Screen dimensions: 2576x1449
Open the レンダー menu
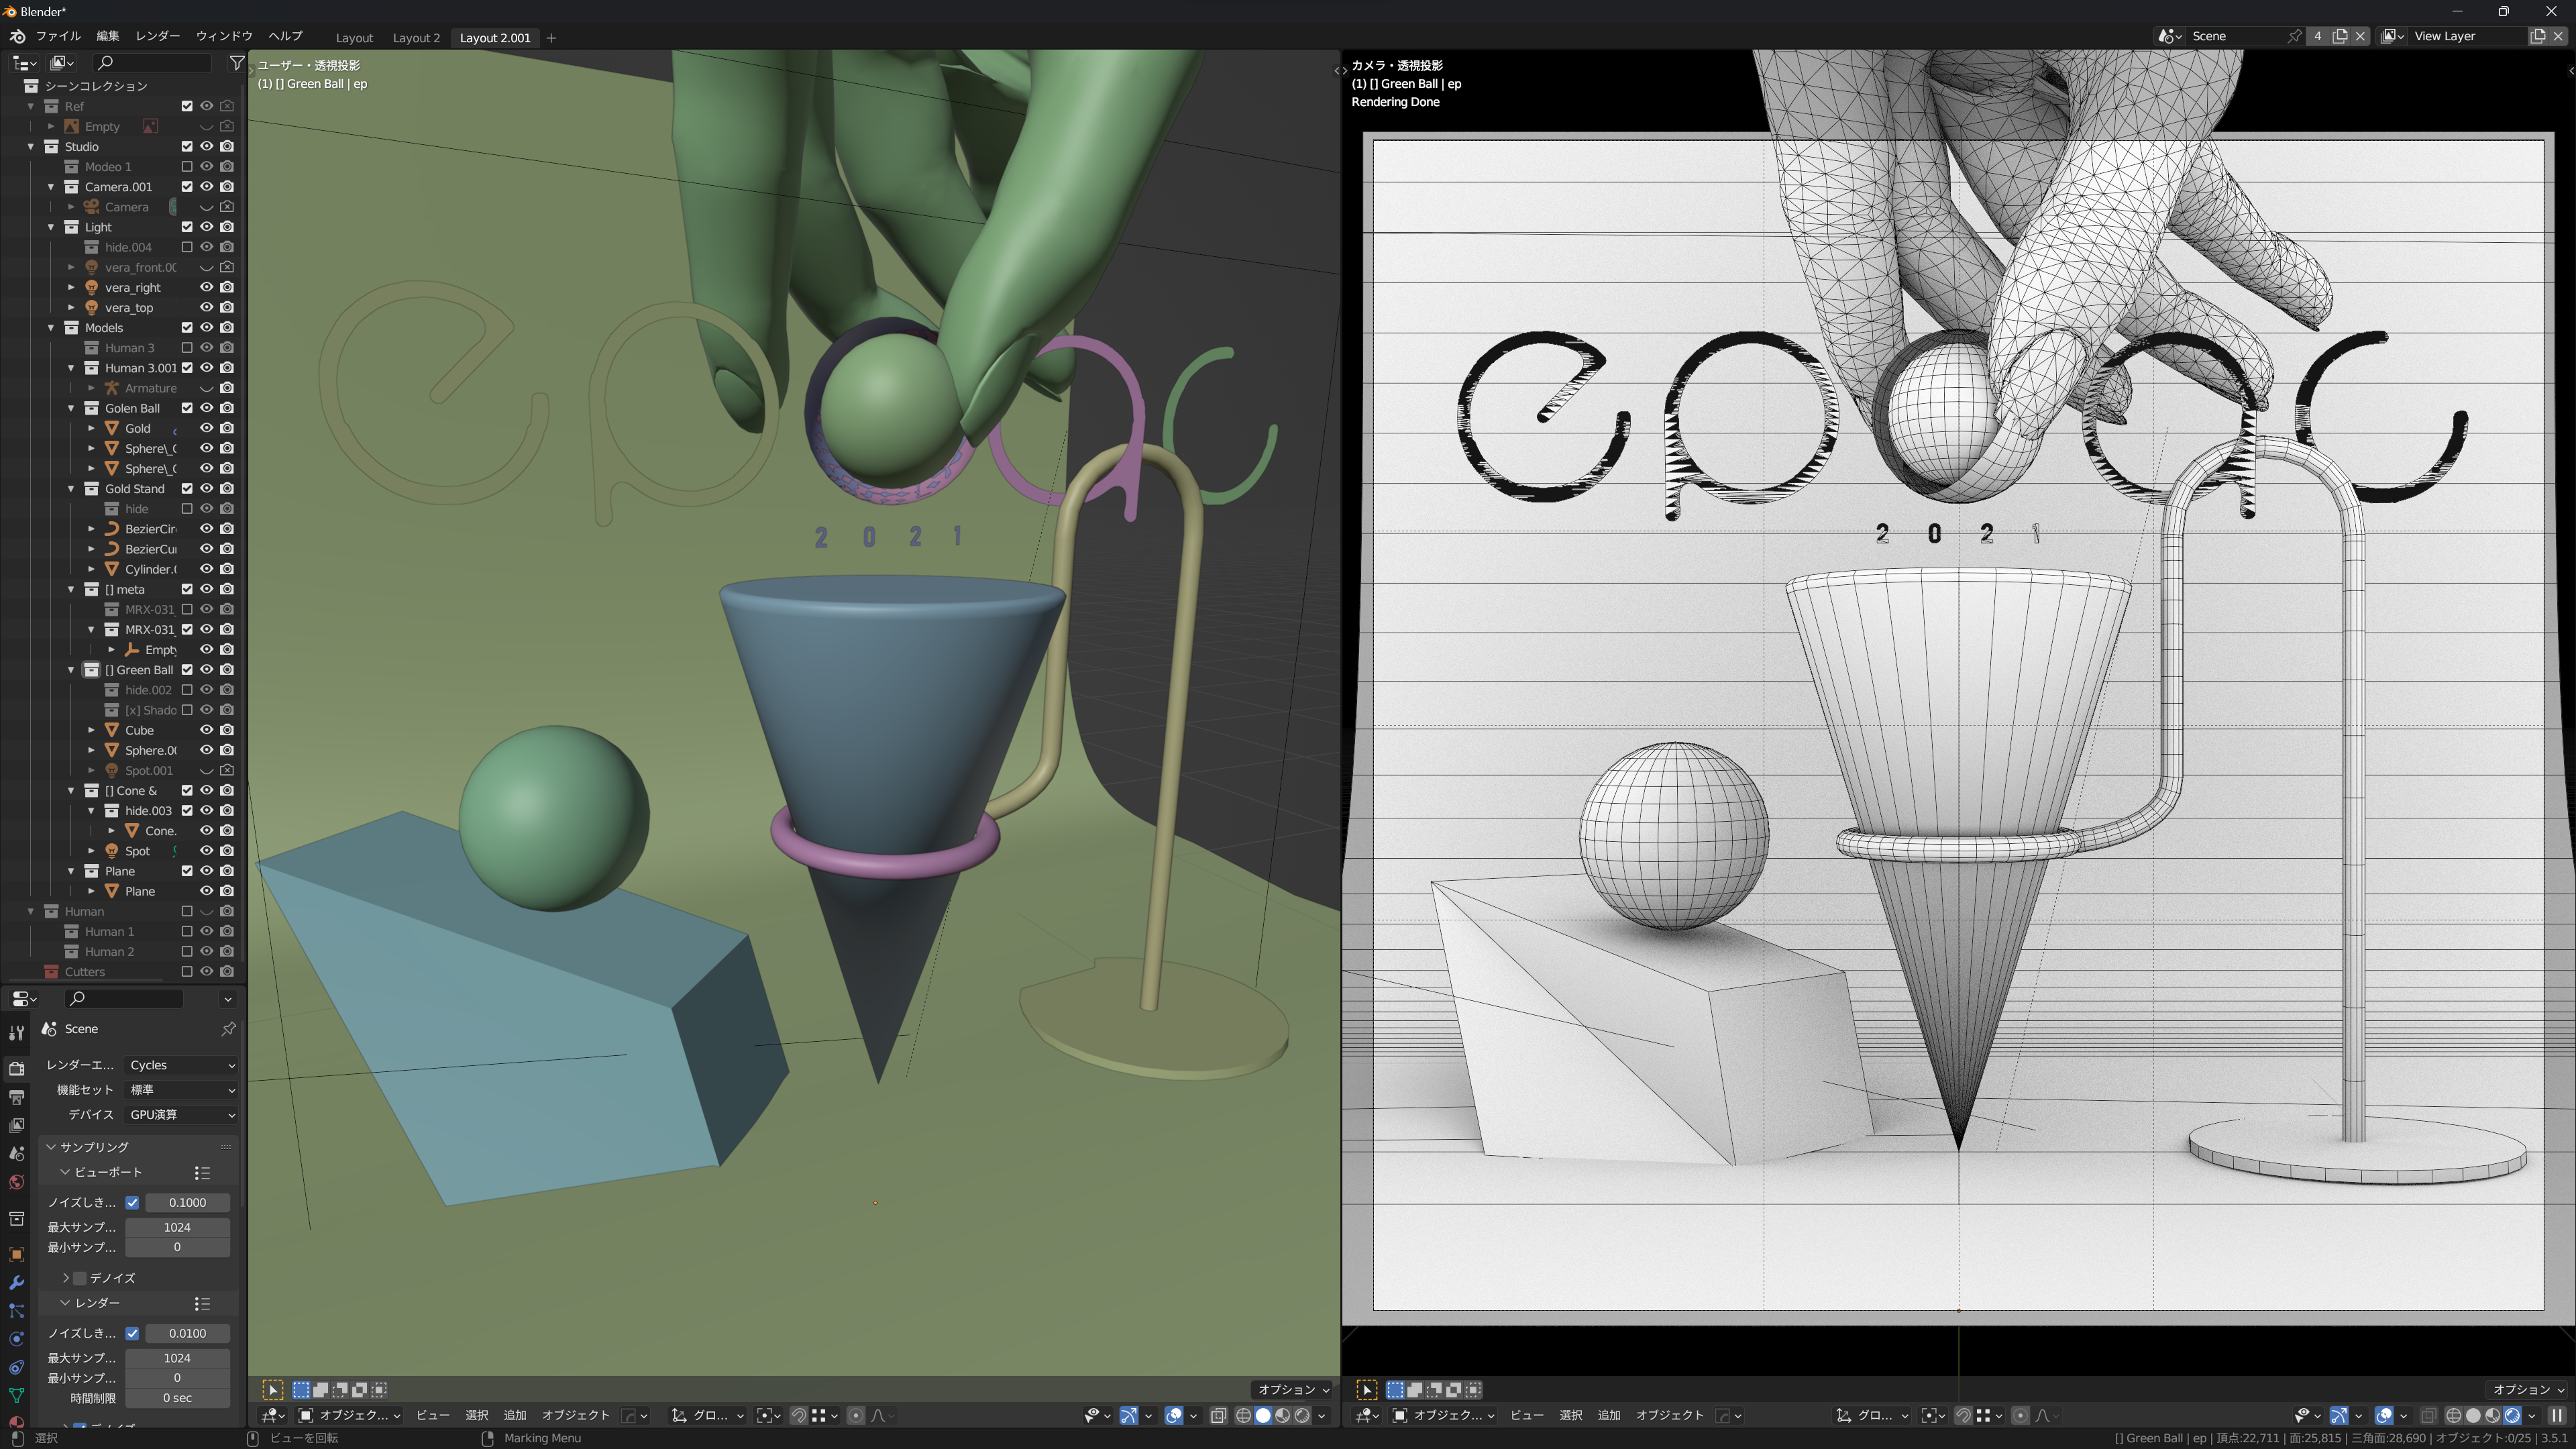(x=158, y=36)
